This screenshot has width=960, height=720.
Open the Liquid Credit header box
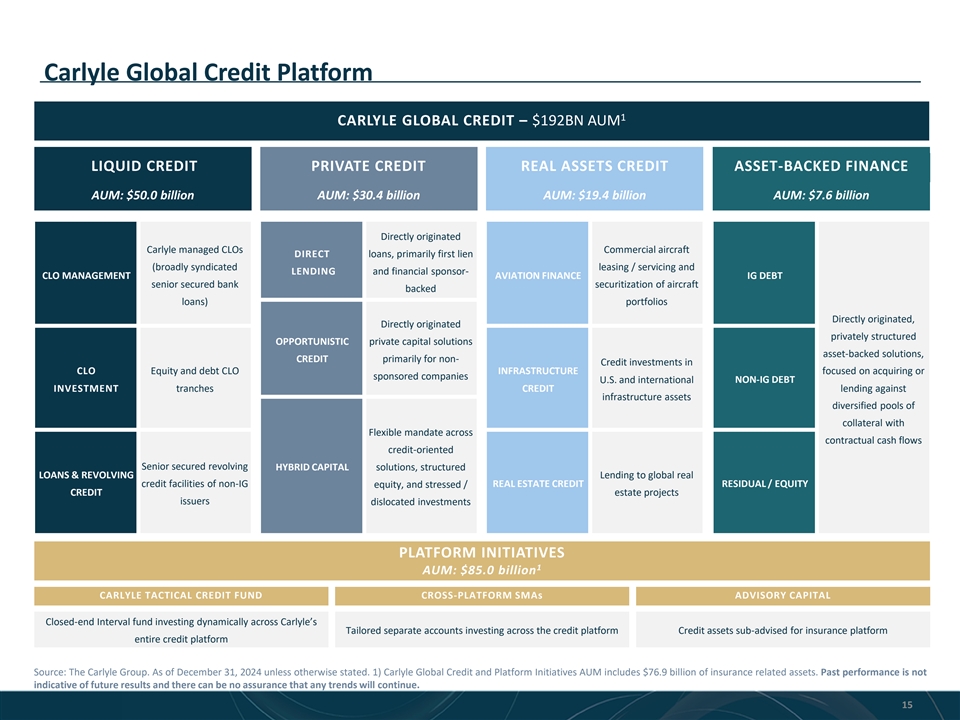[x=142, y=178]
